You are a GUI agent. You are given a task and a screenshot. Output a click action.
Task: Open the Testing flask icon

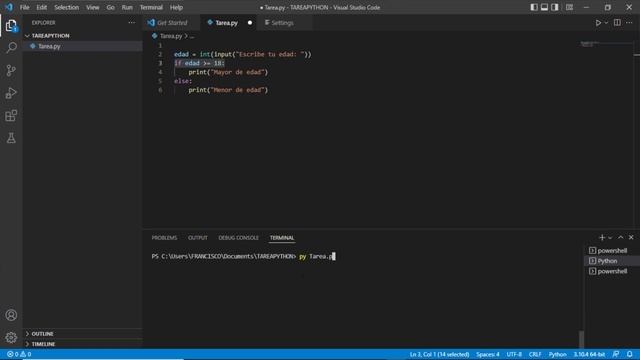(x=11, y=138)
